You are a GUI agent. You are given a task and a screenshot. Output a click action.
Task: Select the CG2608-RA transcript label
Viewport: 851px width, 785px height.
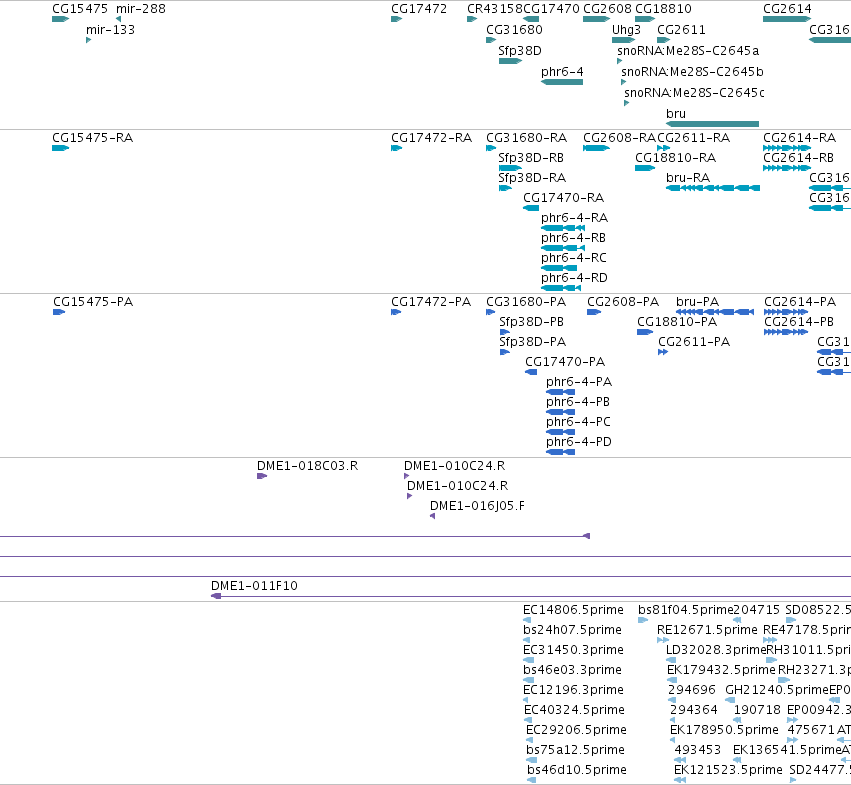(x=619, y=138)
